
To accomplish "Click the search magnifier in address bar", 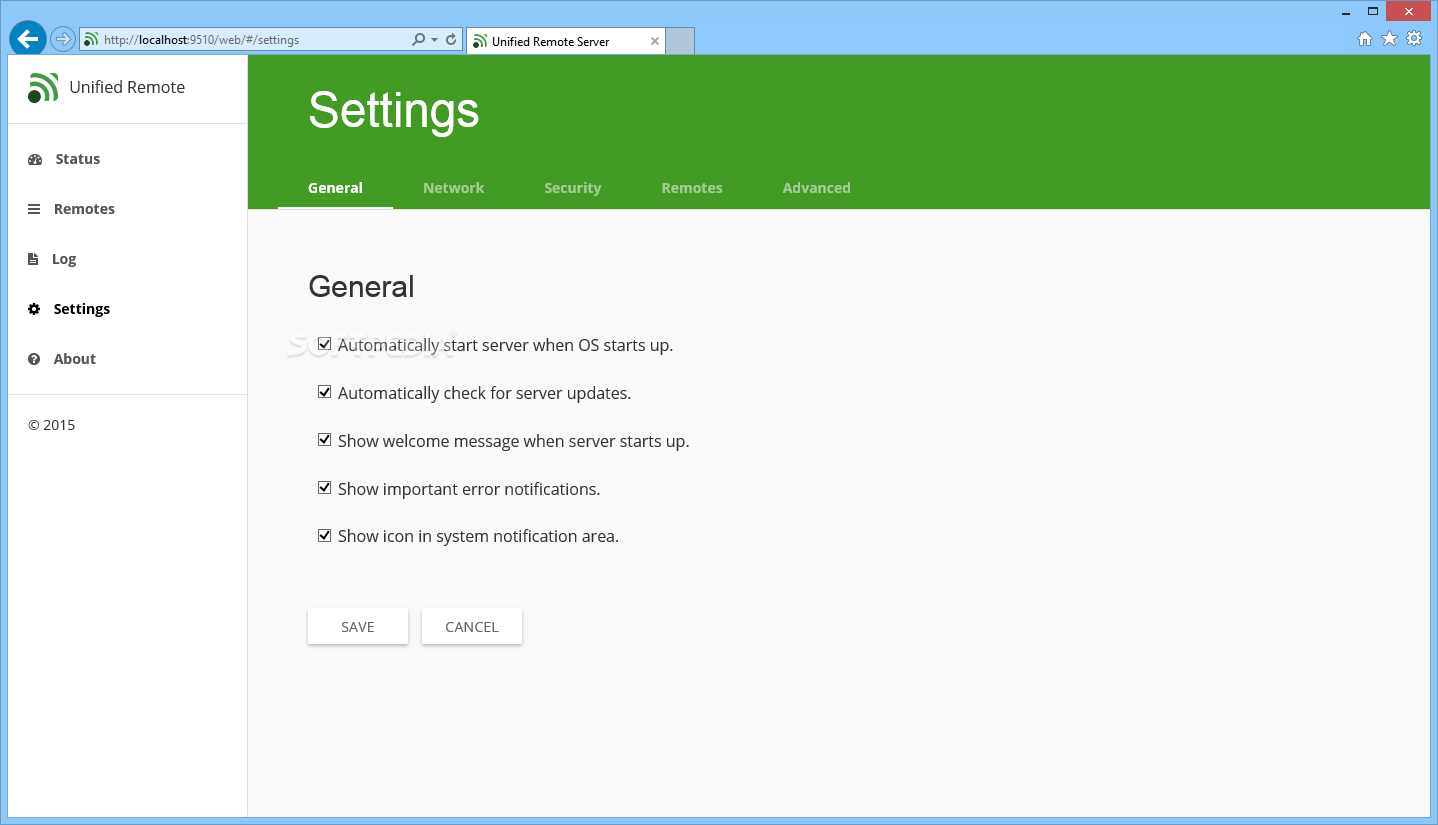I will click(419, 40).
